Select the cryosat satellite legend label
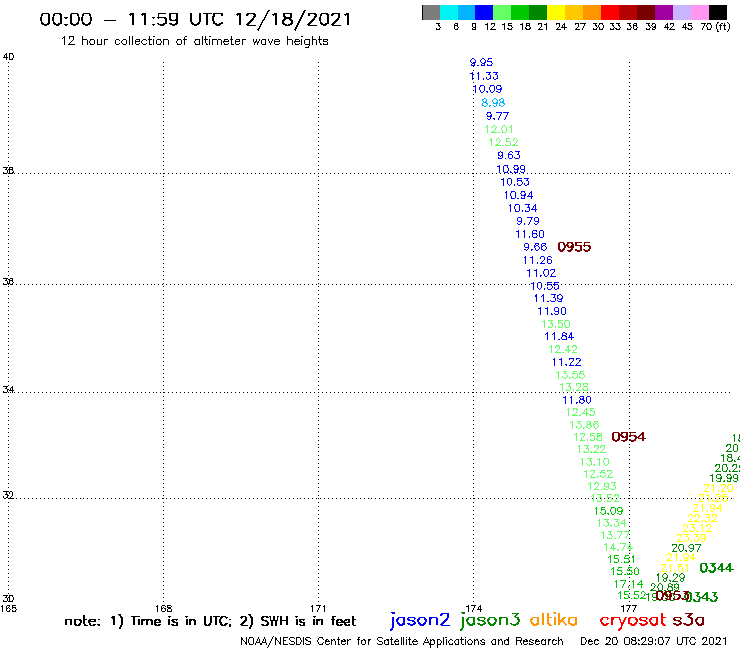This screenshot has height=650, width=740. tap(632, 620)
